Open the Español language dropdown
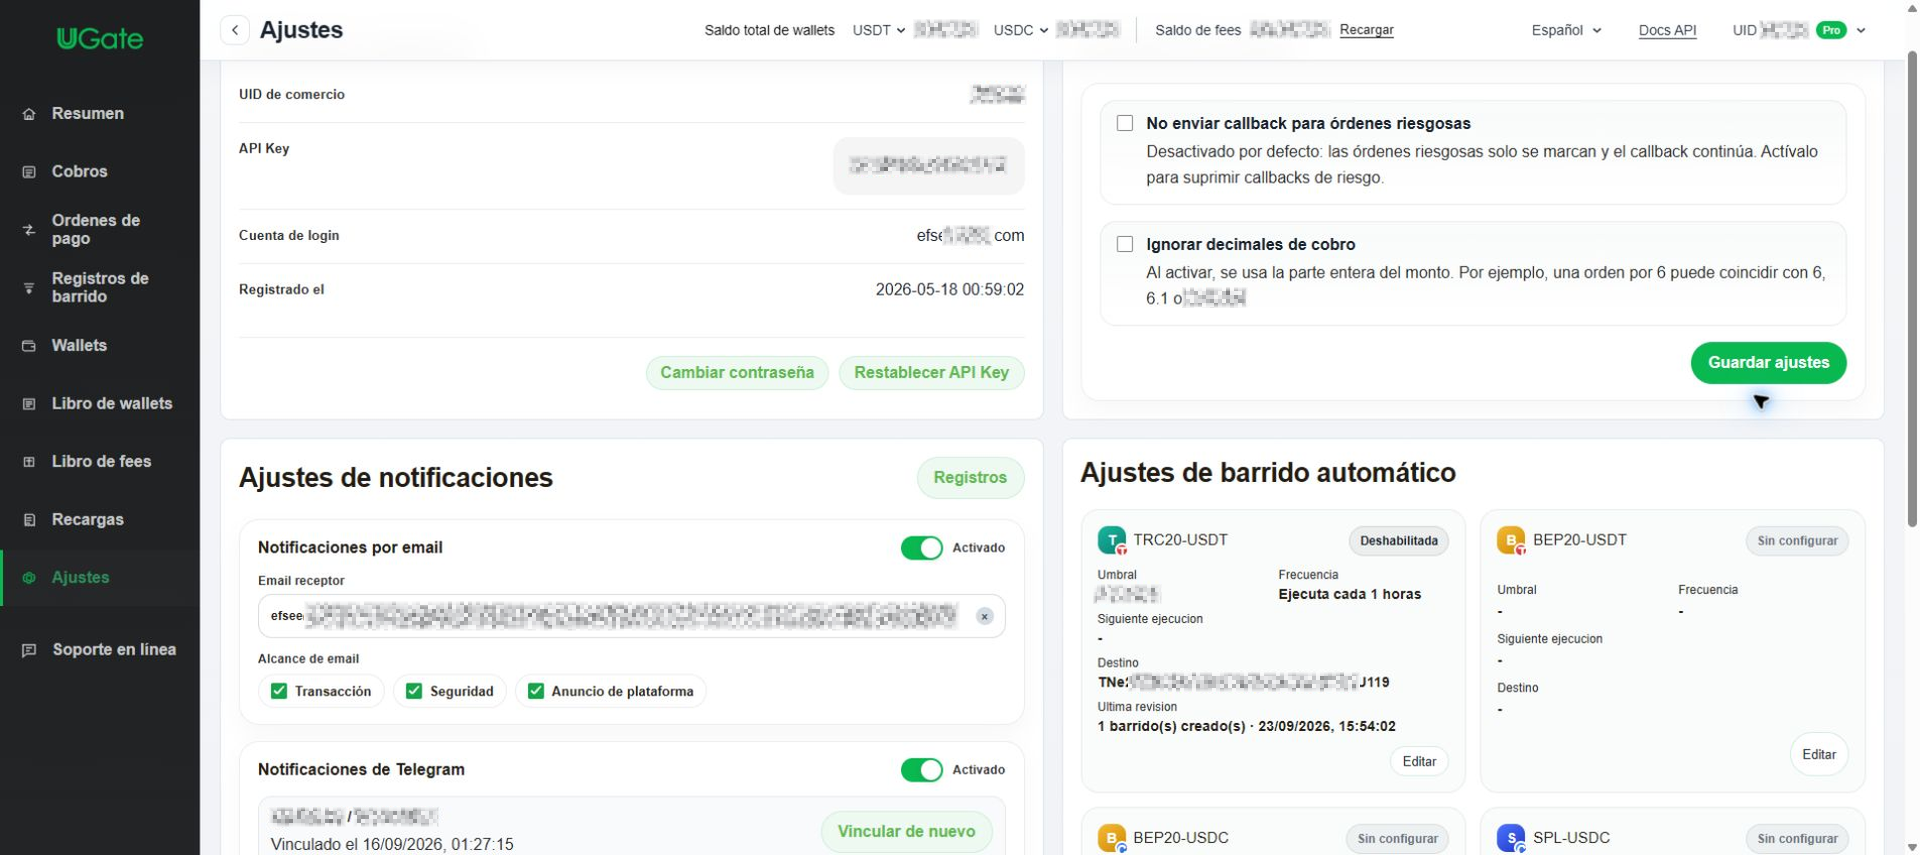The height and width of the screenshot is (855, 1920). (1566, 30)
